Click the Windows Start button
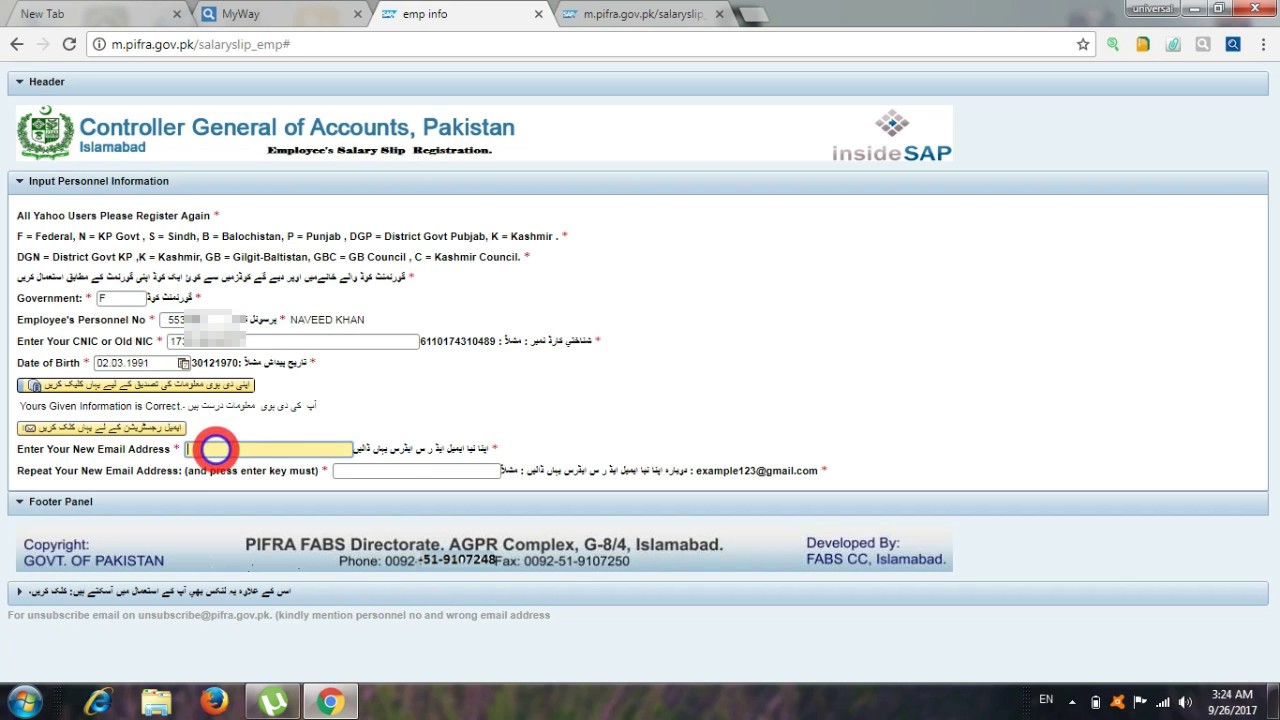Image resolution: width=1280 pixels, height=720 pixels. 26,701
